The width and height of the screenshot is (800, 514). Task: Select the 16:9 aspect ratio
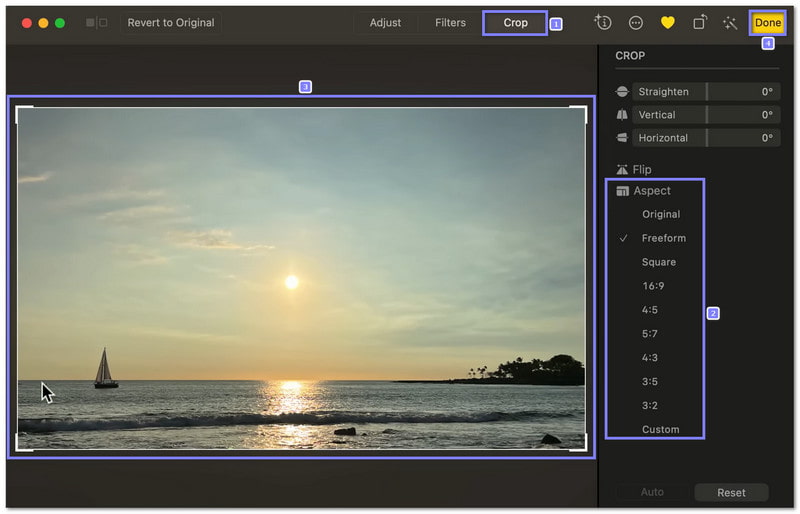(653, 286)
